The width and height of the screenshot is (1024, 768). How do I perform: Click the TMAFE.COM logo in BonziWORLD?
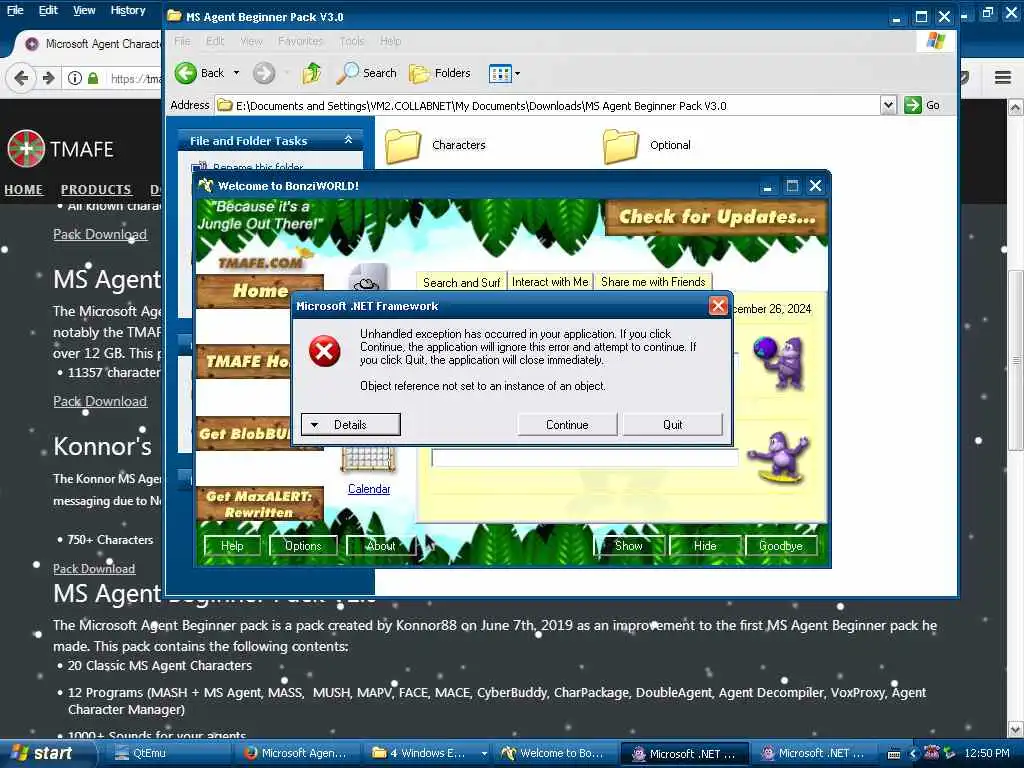[x=260, y=263]
